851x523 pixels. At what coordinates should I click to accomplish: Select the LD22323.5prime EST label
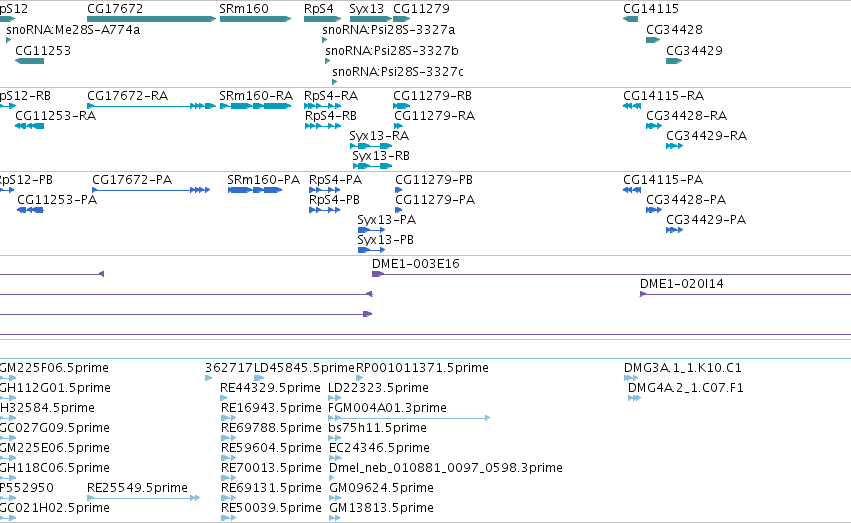click(x=378, y=388)
